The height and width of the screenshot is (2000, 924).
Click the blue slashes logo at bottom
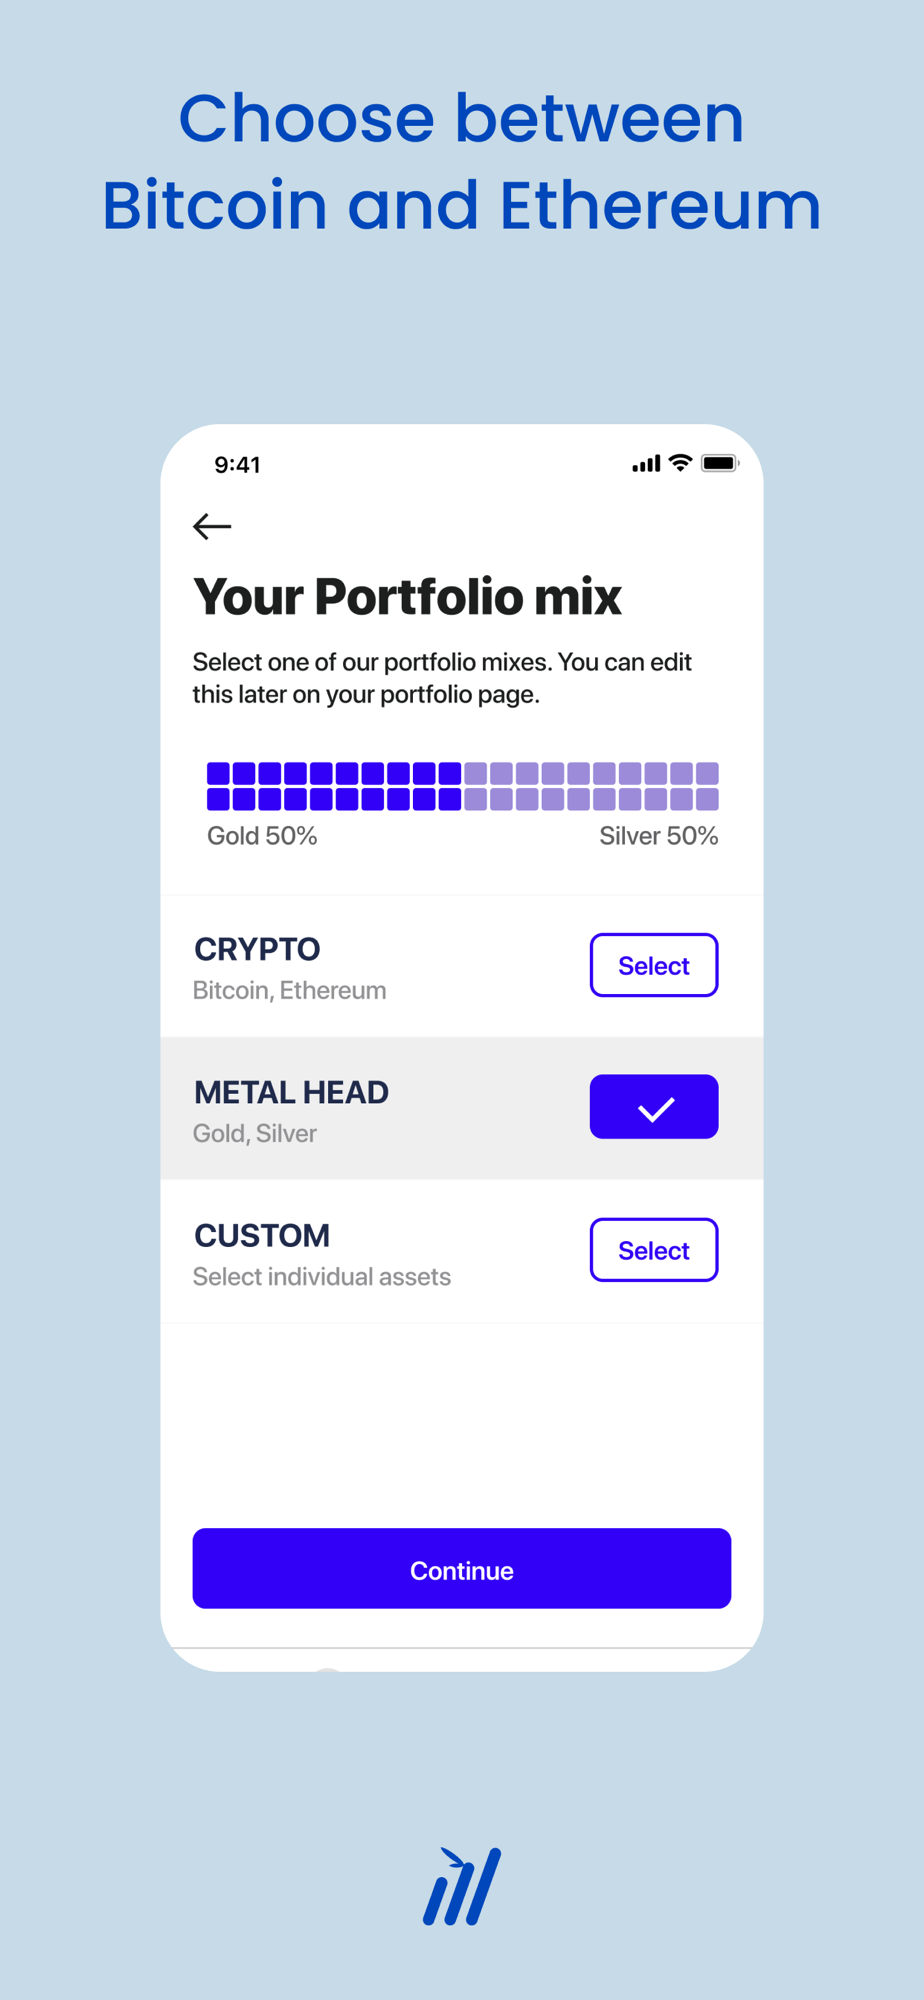tap(462, 1886)
